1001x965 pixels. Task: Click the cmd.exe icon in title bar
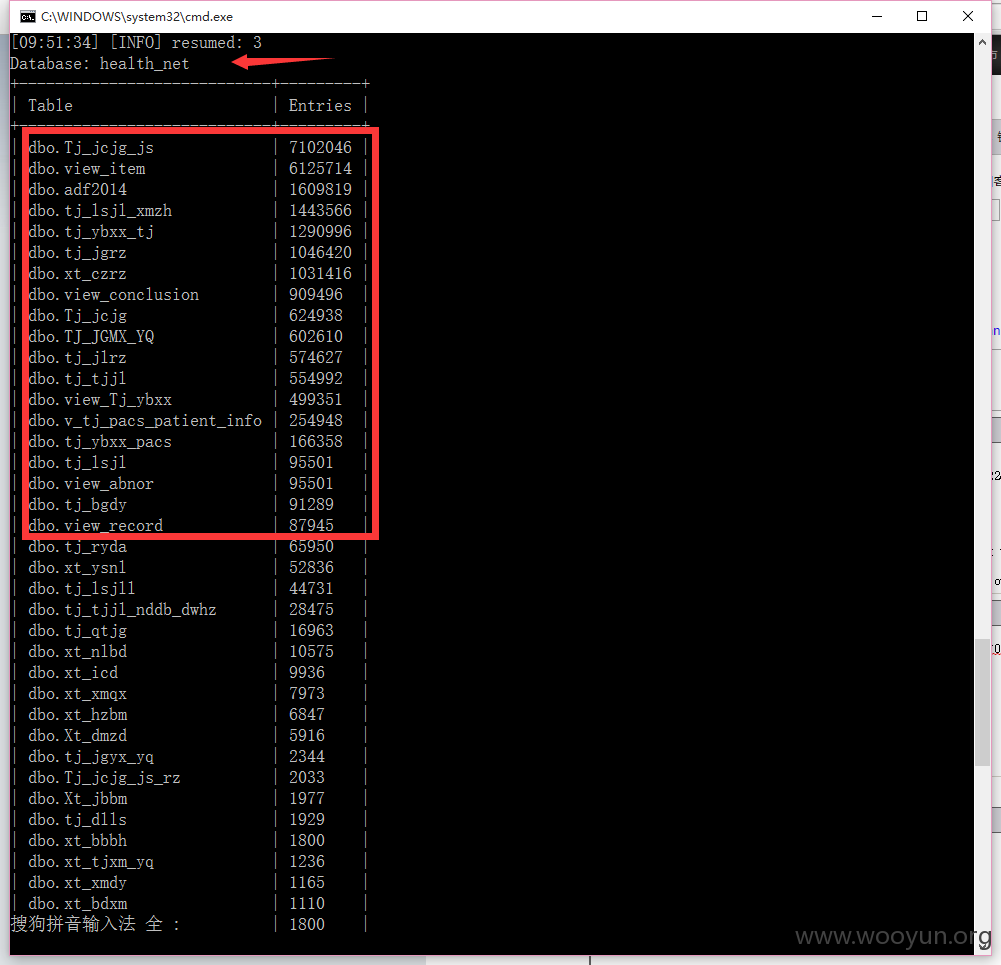click(27, 17)
